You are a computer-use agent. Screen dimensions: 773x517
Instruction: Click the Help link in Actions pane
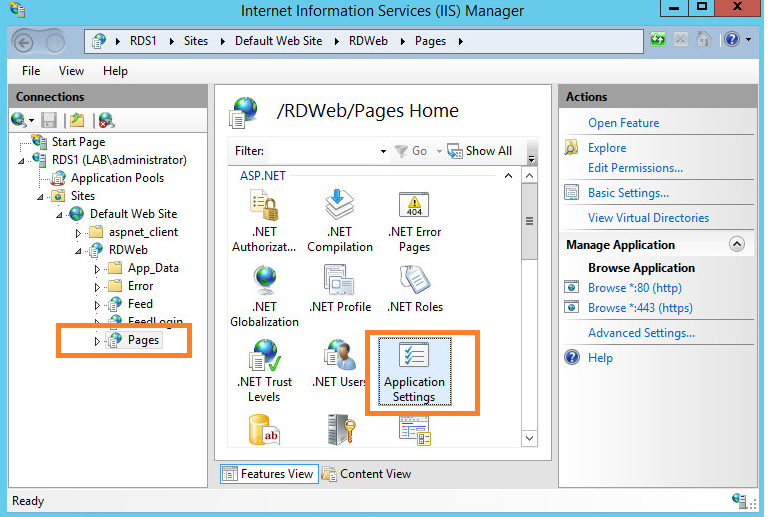[x=600, y=358]
